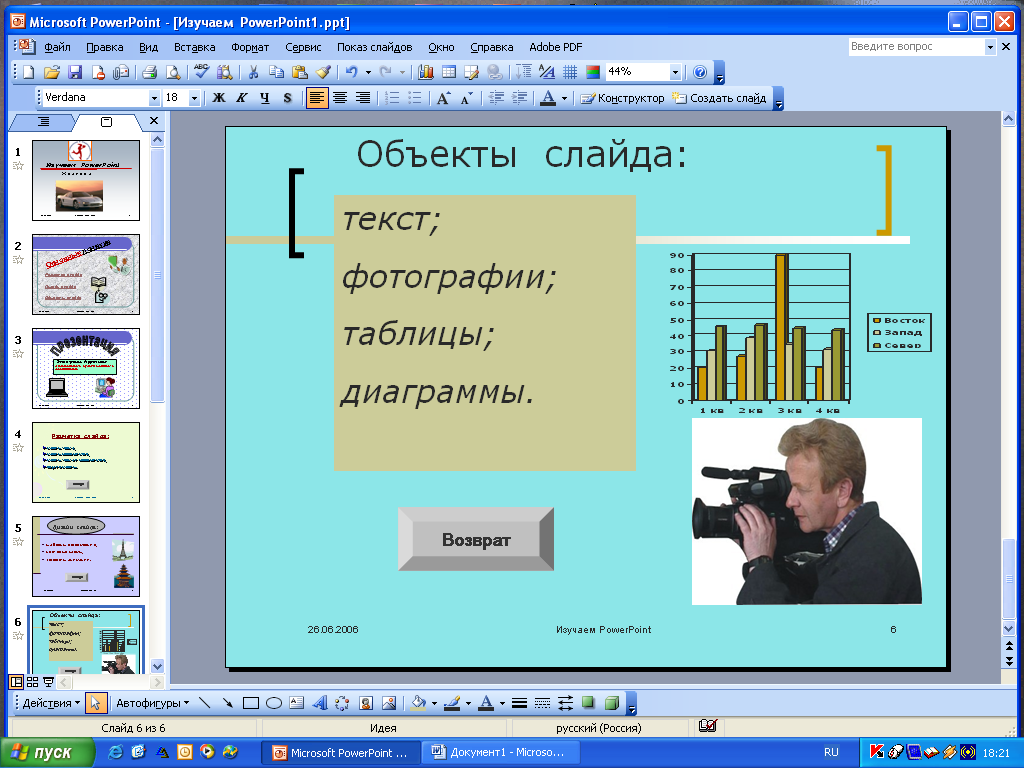Expand the Автофигуры menu
The width and height of the screenshot is (1024, 768).
tap(152, 703)
